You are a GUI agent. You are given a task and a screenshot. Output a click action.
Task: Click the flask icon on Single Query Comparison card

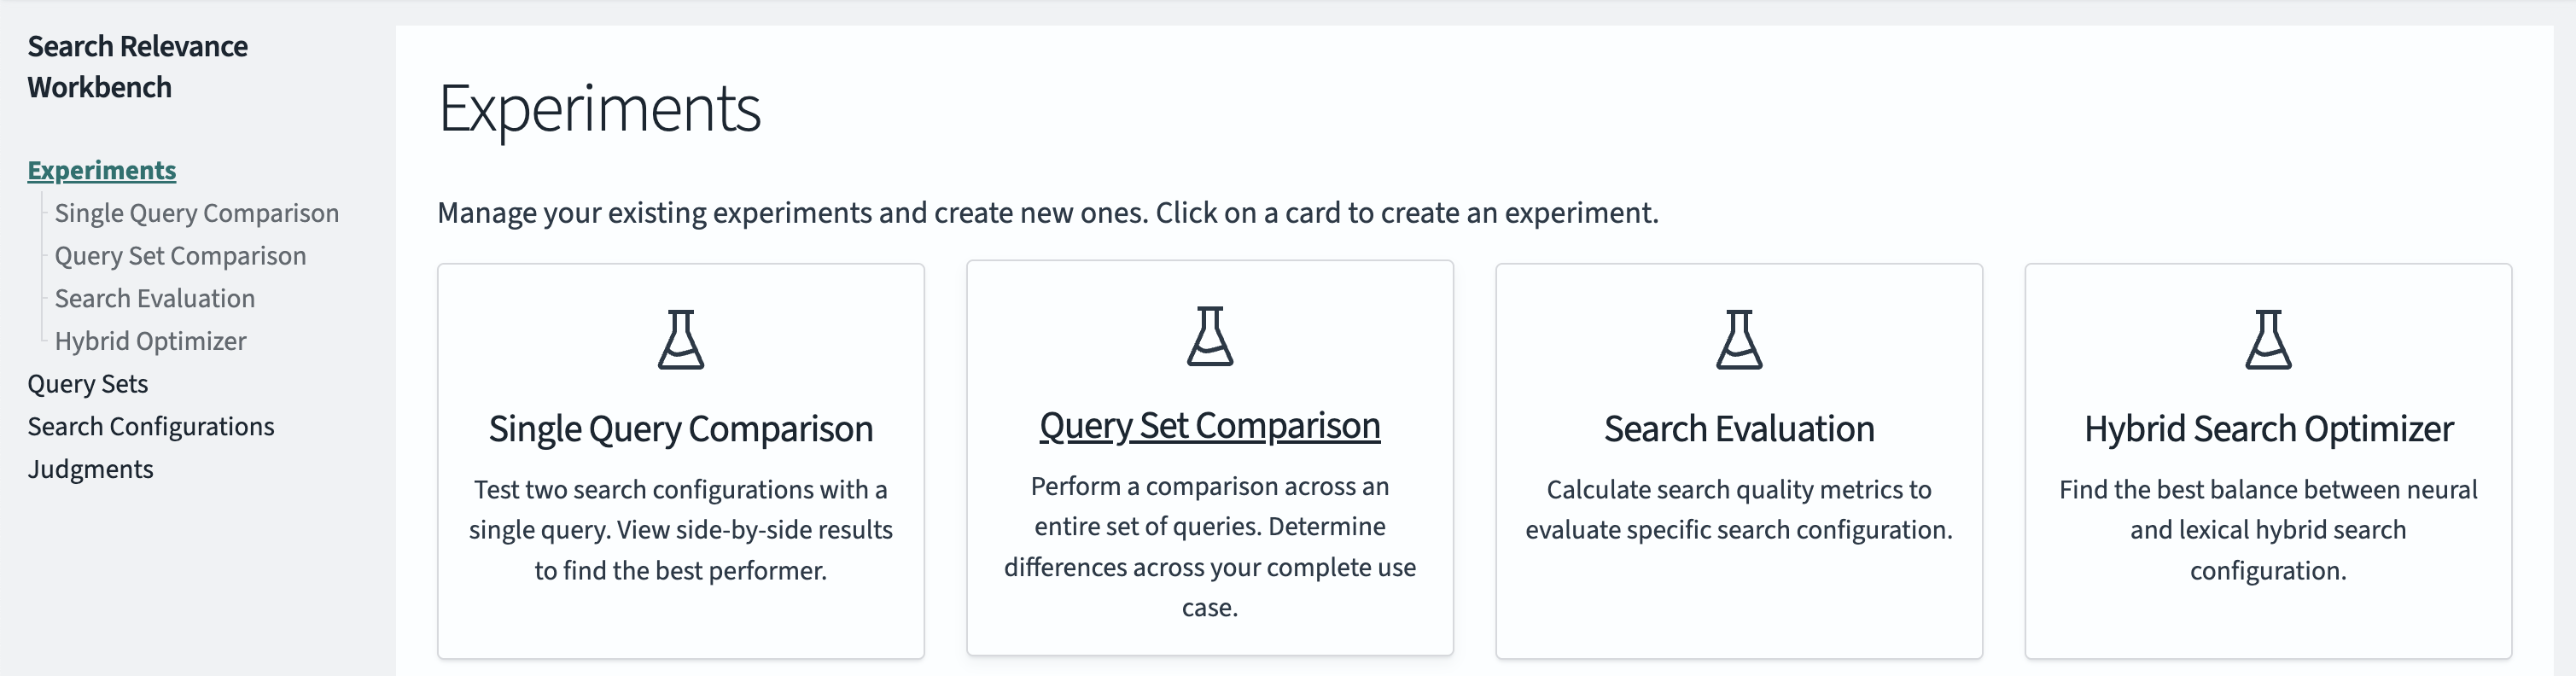point(681,340)
